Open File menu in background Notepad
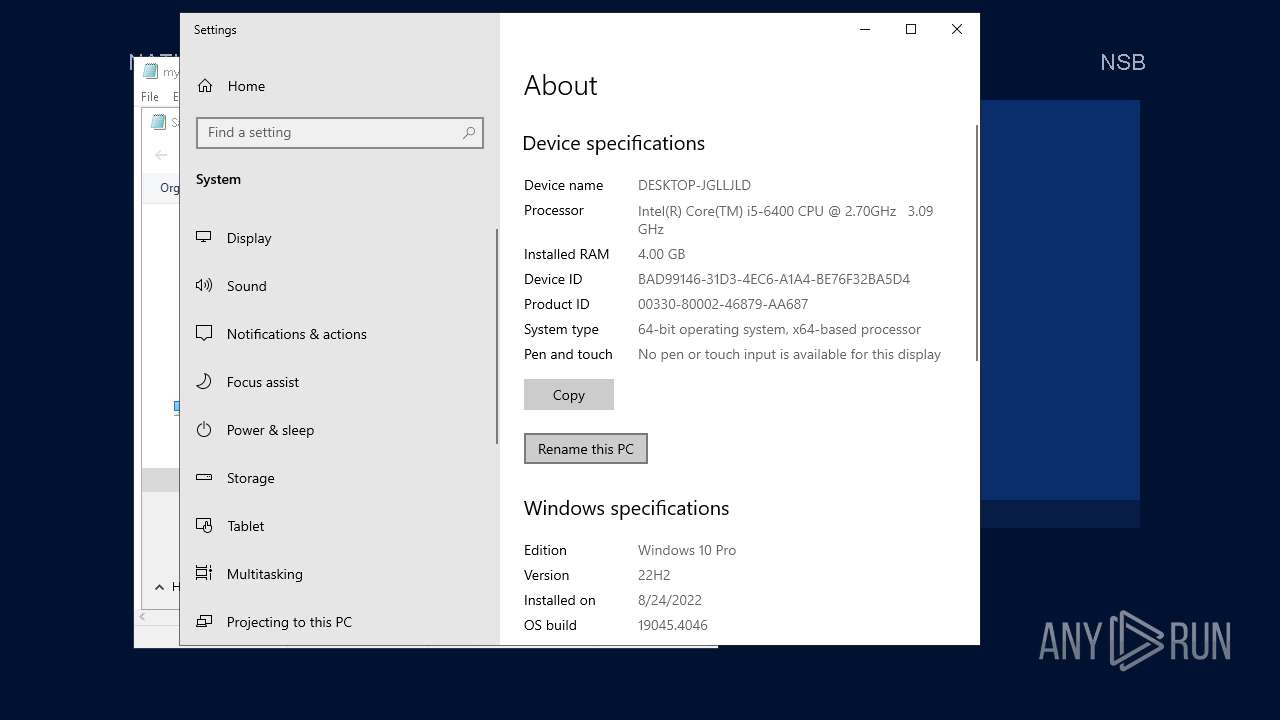1280x720 pixels. (150, 97)
